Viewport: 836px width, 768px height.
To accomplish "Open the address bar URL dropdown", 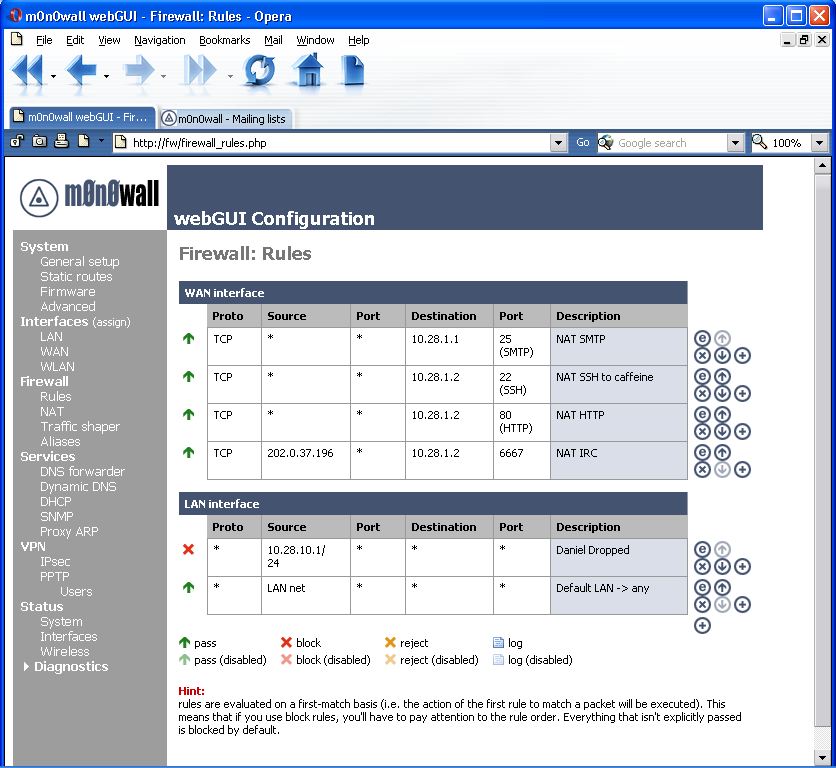I will coord(559,143).
